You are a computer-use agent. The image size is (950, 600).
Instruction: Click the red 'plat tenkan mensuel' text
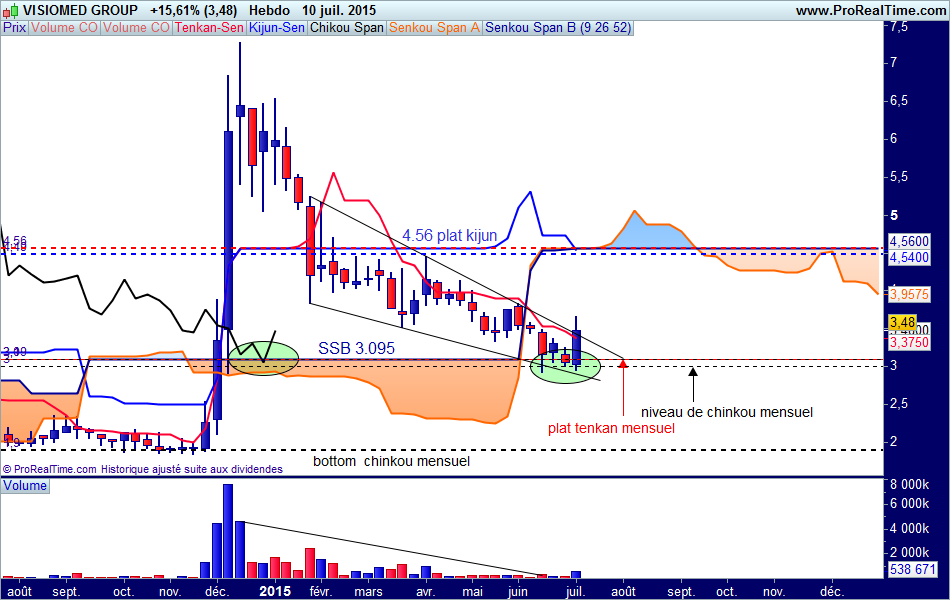click(611, 428)
